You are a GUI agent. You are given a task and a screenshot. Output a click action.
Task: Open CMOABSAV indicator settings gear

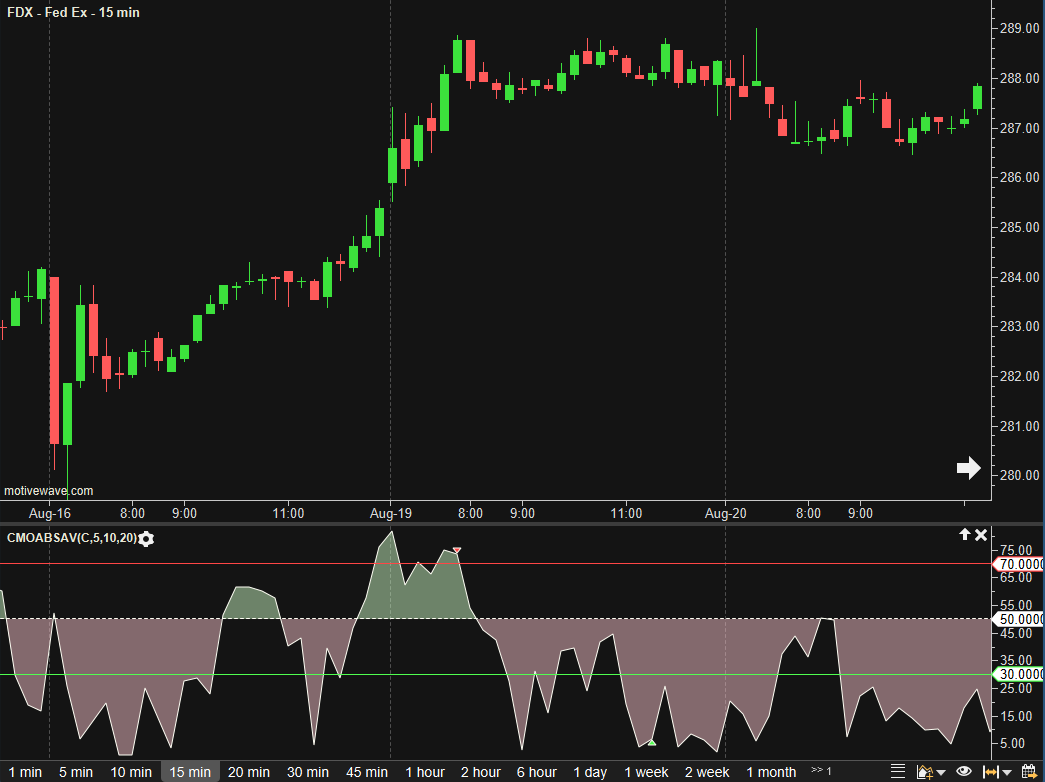[147, 539]
